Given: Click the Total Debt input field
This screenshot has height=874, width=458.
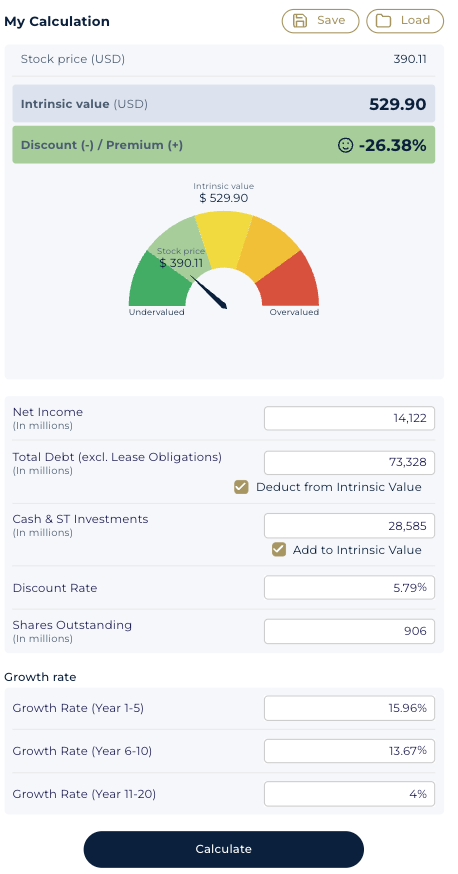Looking at the screenshot, I should pyautogui.click(x=349, y=463).
